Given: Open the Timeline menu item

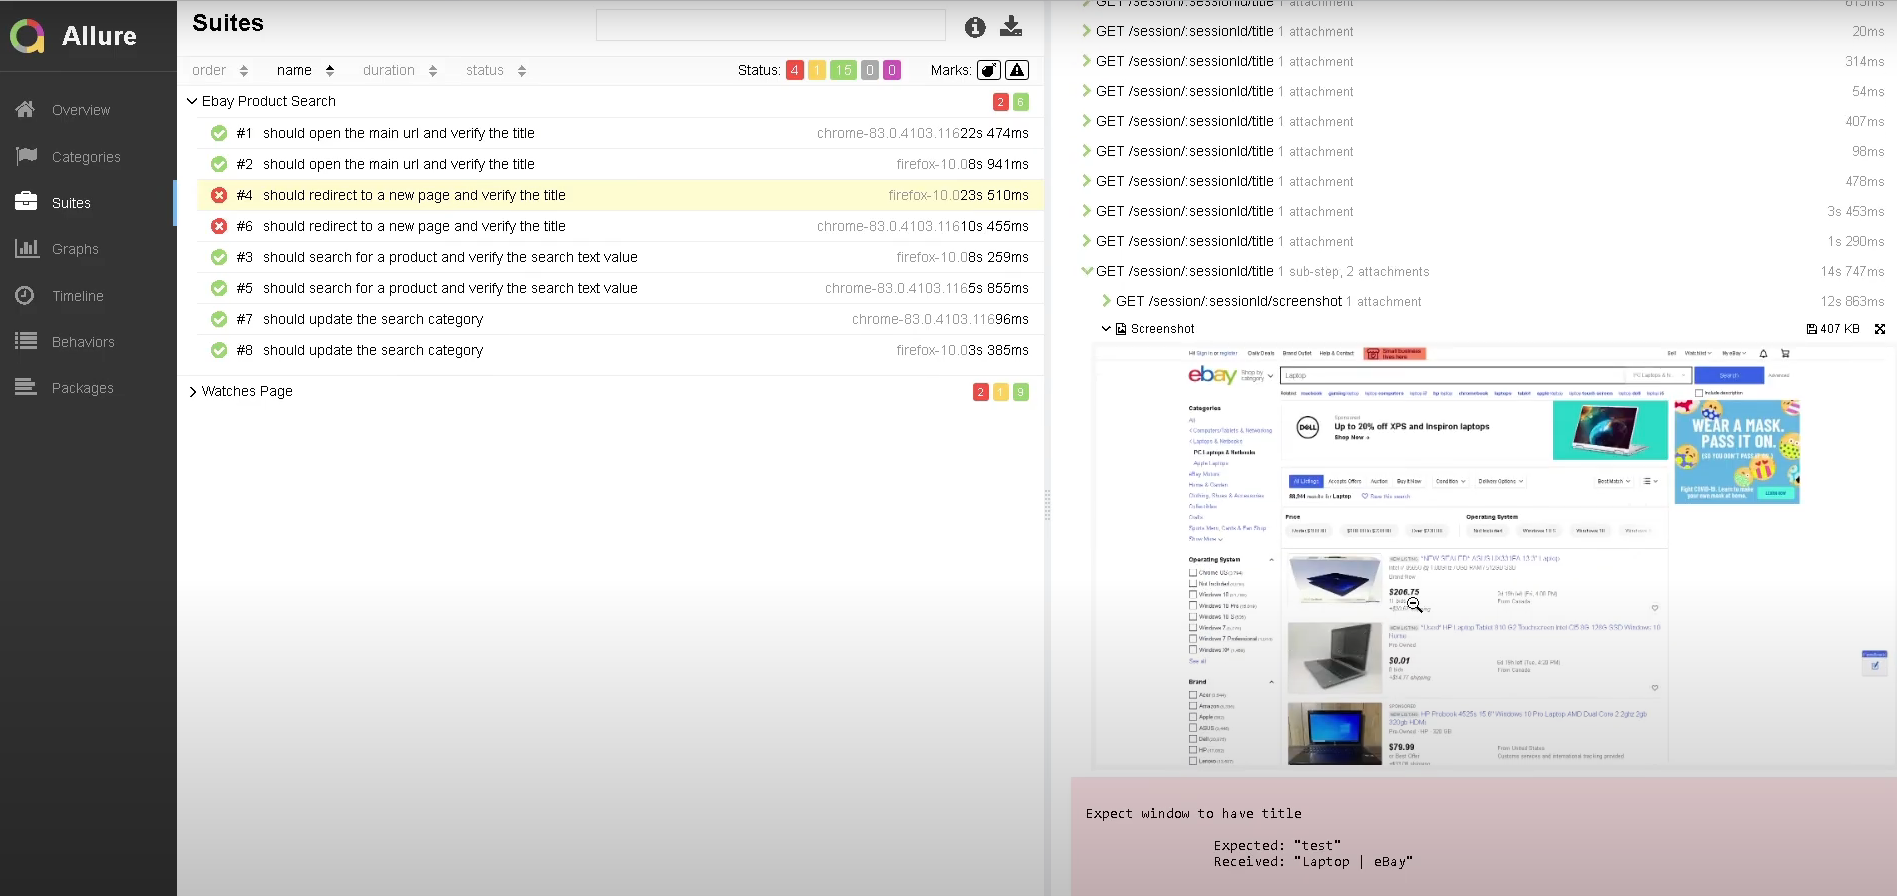Looking at the screenshot, I should click(x=78, y=296).
